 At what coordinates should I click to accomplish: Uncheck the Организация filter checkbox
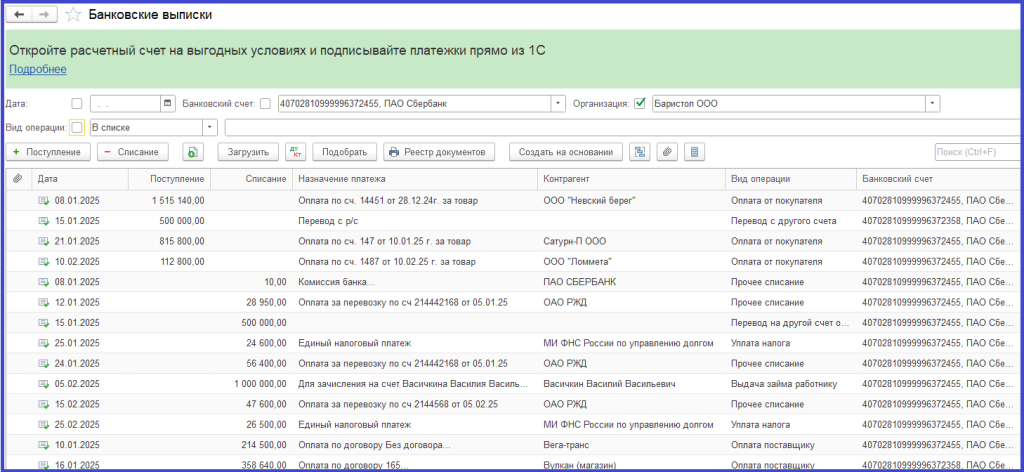click(x=640, y=103)
